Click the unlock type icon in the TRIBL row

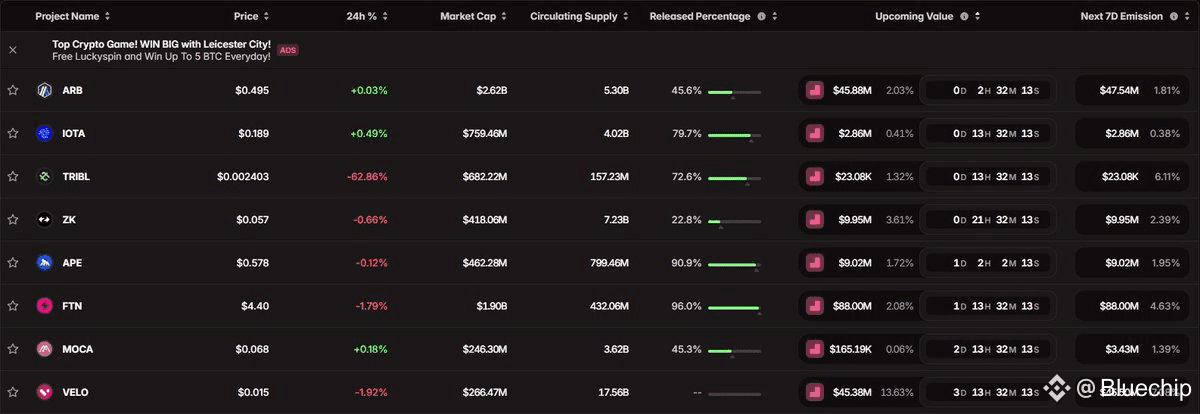point(814,176)
